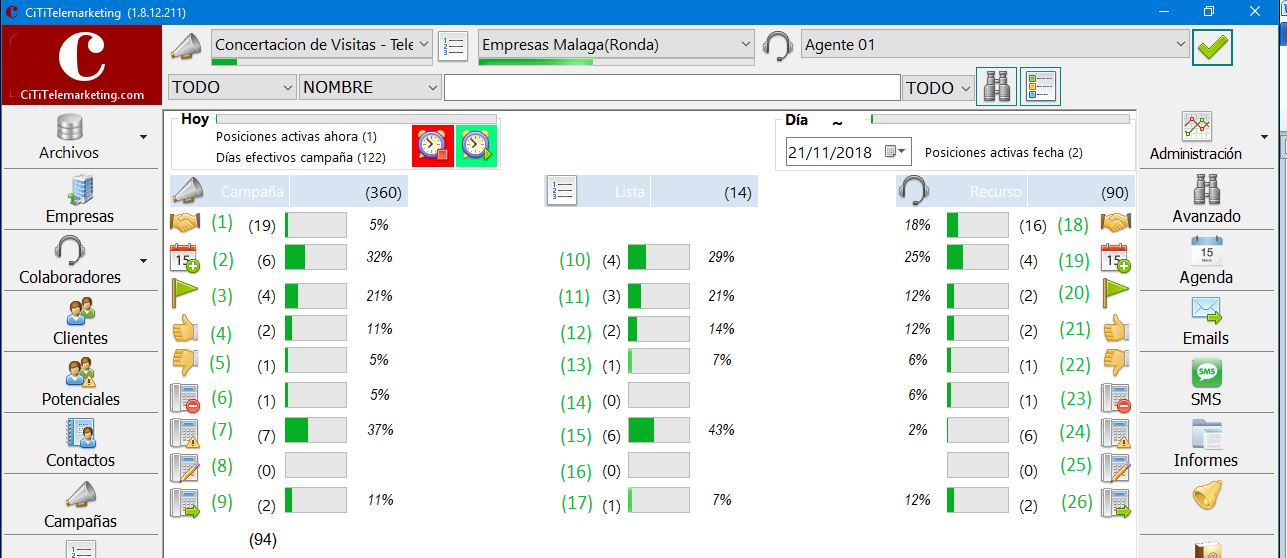Screen dimensions: 1287x558
Task: Click the handshake icon in Campaña row (1)
Action: tap(186, 223)
